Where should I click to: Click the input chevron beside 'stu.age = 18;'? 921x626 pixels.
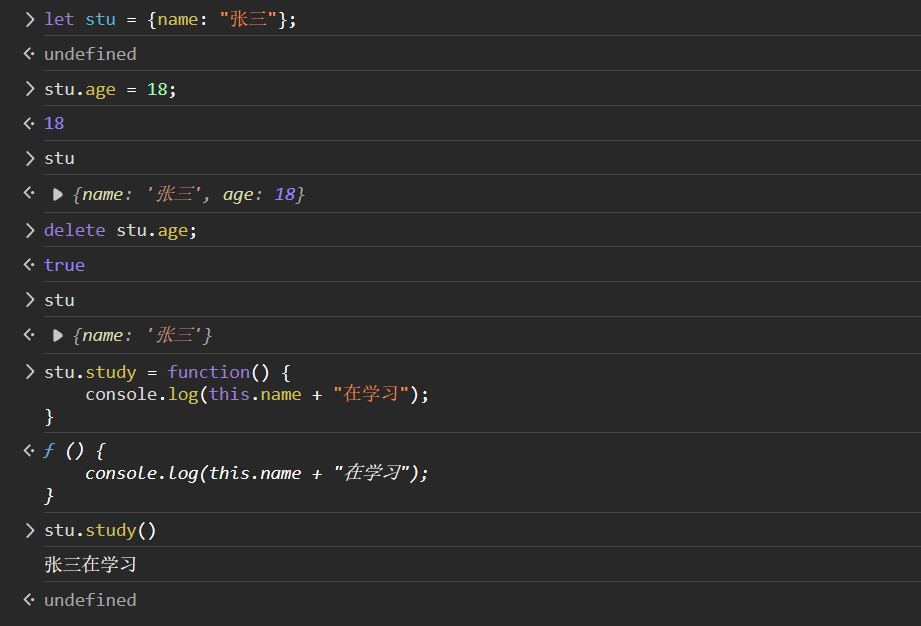(x=29, y=89)
